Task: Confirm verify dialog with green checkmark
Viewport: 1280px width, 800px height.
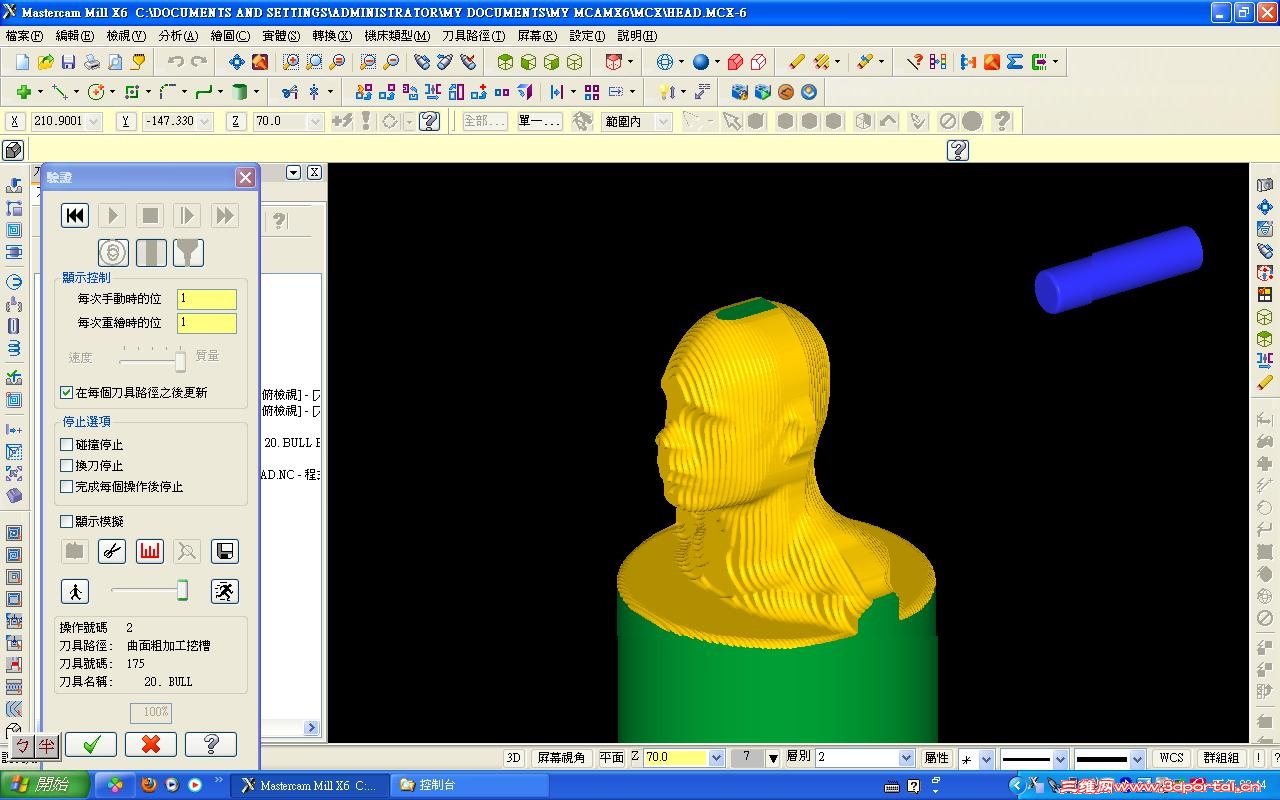Action: tap(91, 744)
